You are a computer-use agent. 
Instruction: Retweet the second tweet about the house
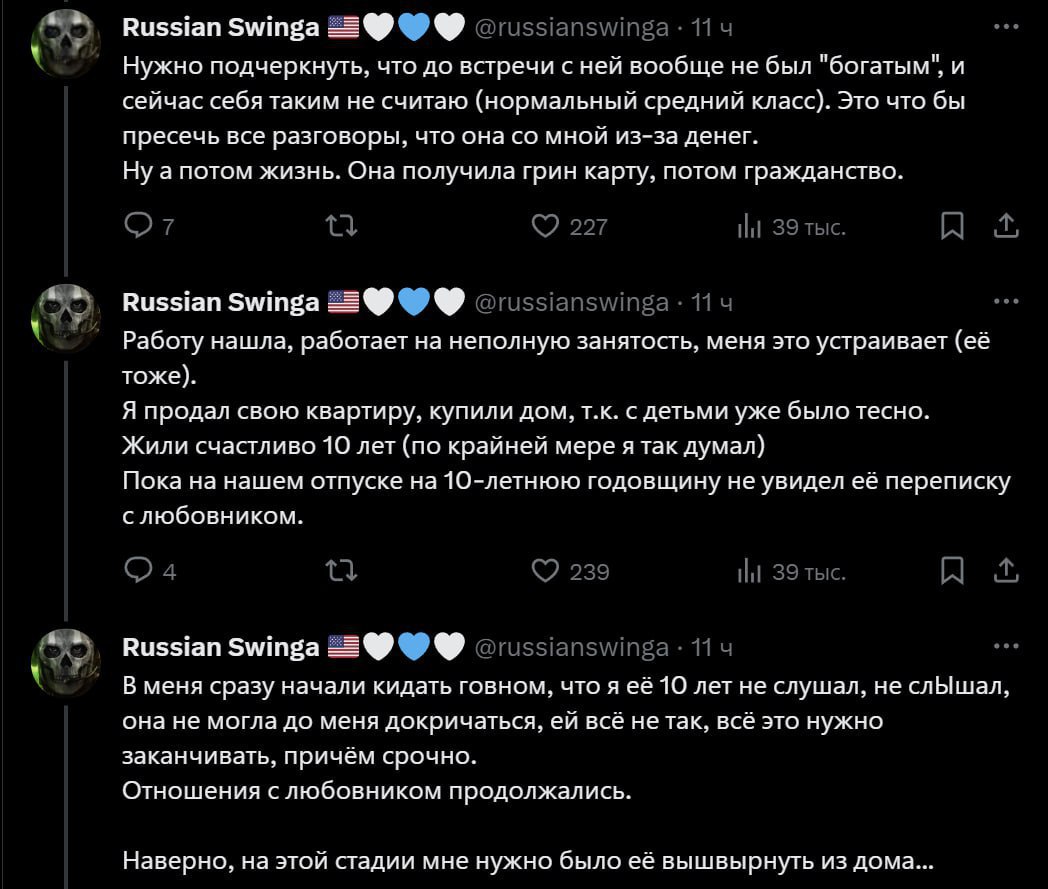coord(342,571)
